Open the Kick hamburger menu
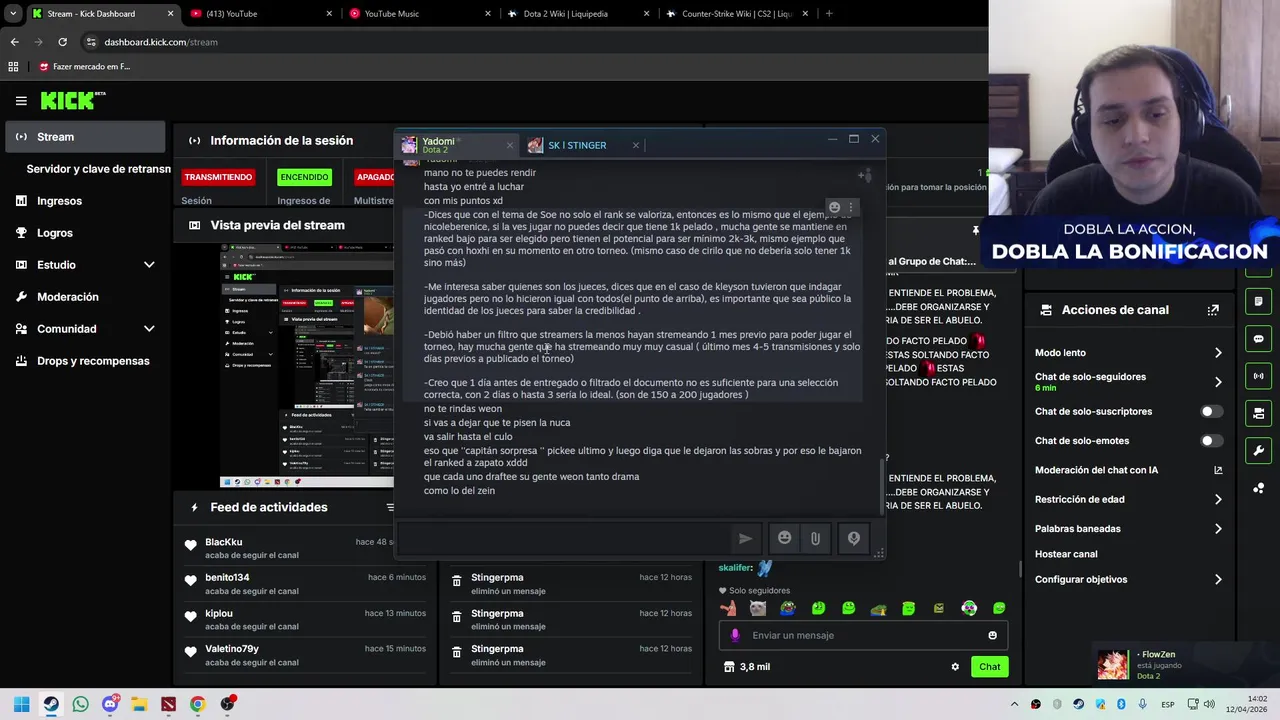The image size is (1280, 720). [x=21, y=100]
